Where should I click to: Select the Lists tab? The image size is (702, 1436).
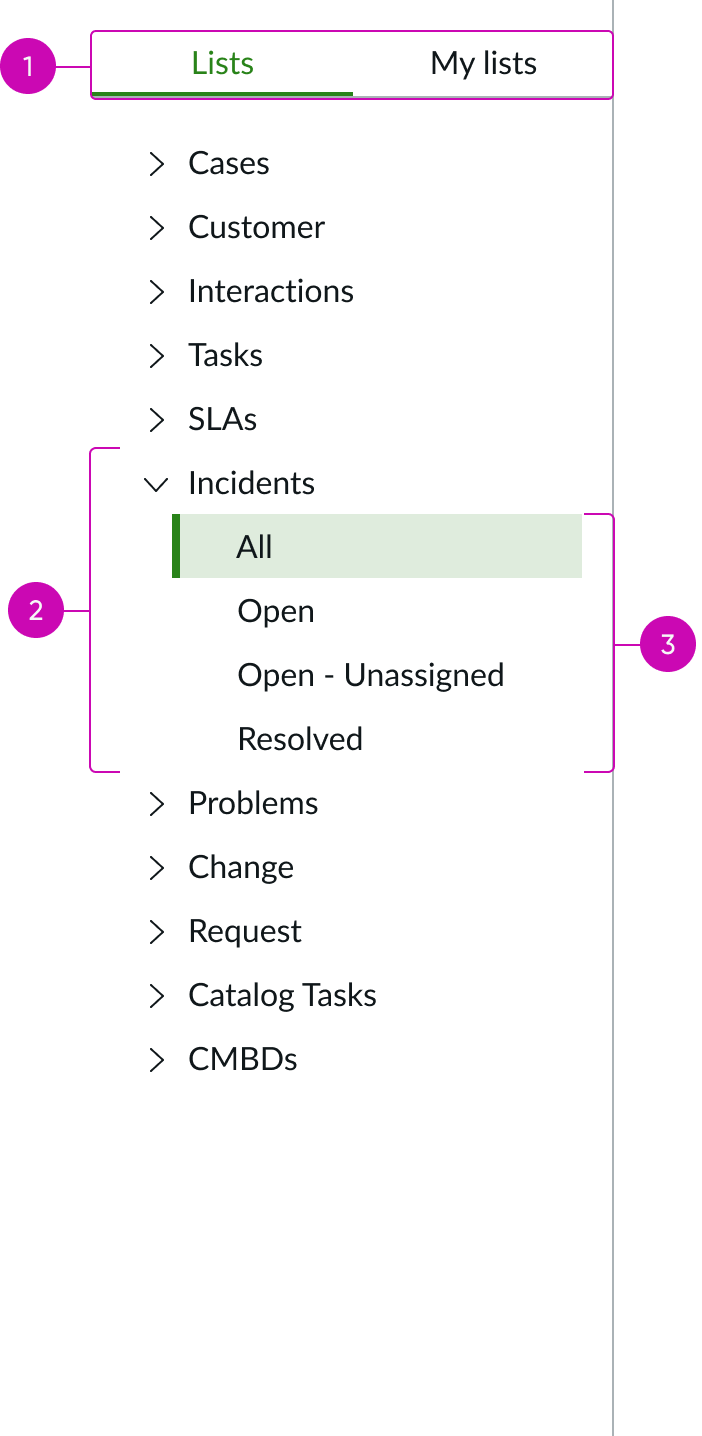222,63
